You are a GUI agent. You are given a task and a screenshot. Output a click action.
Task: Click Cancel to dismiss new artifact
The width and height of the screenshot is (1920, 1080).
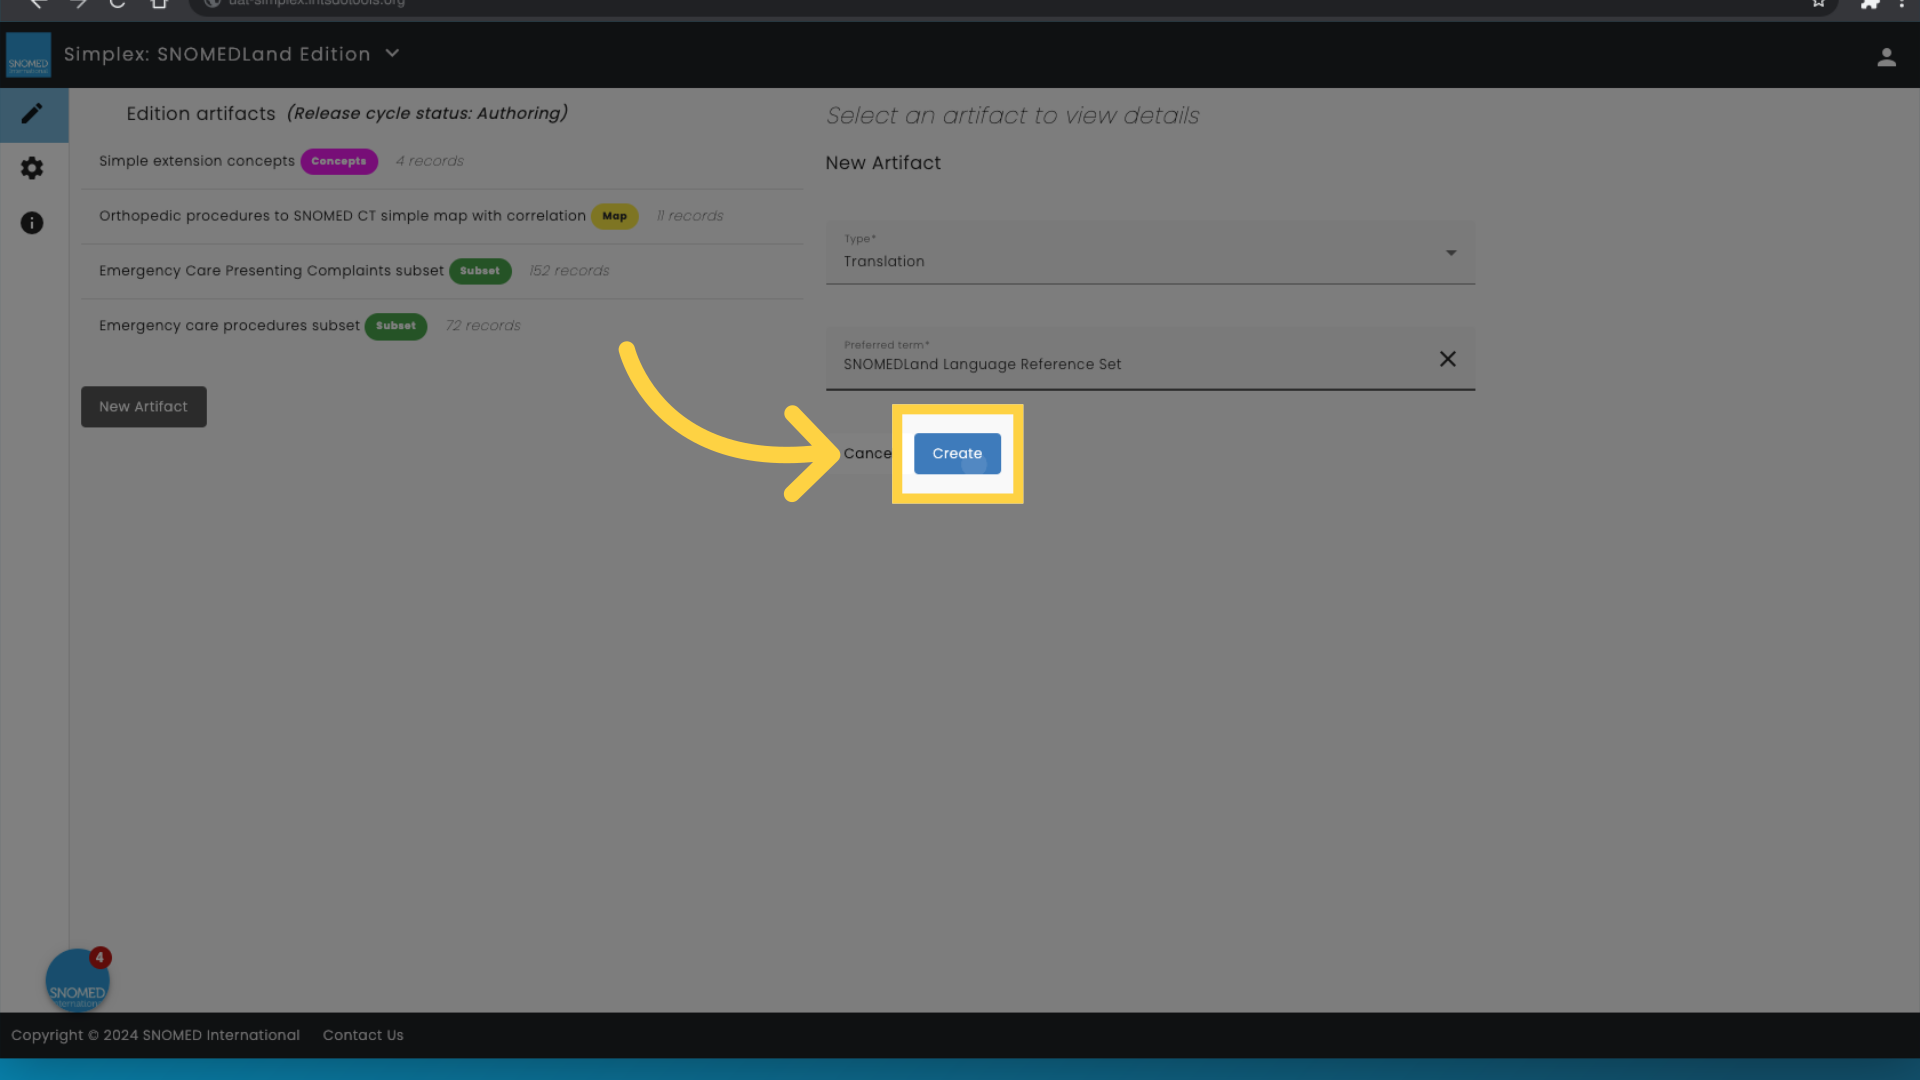(x=868, y=452)
